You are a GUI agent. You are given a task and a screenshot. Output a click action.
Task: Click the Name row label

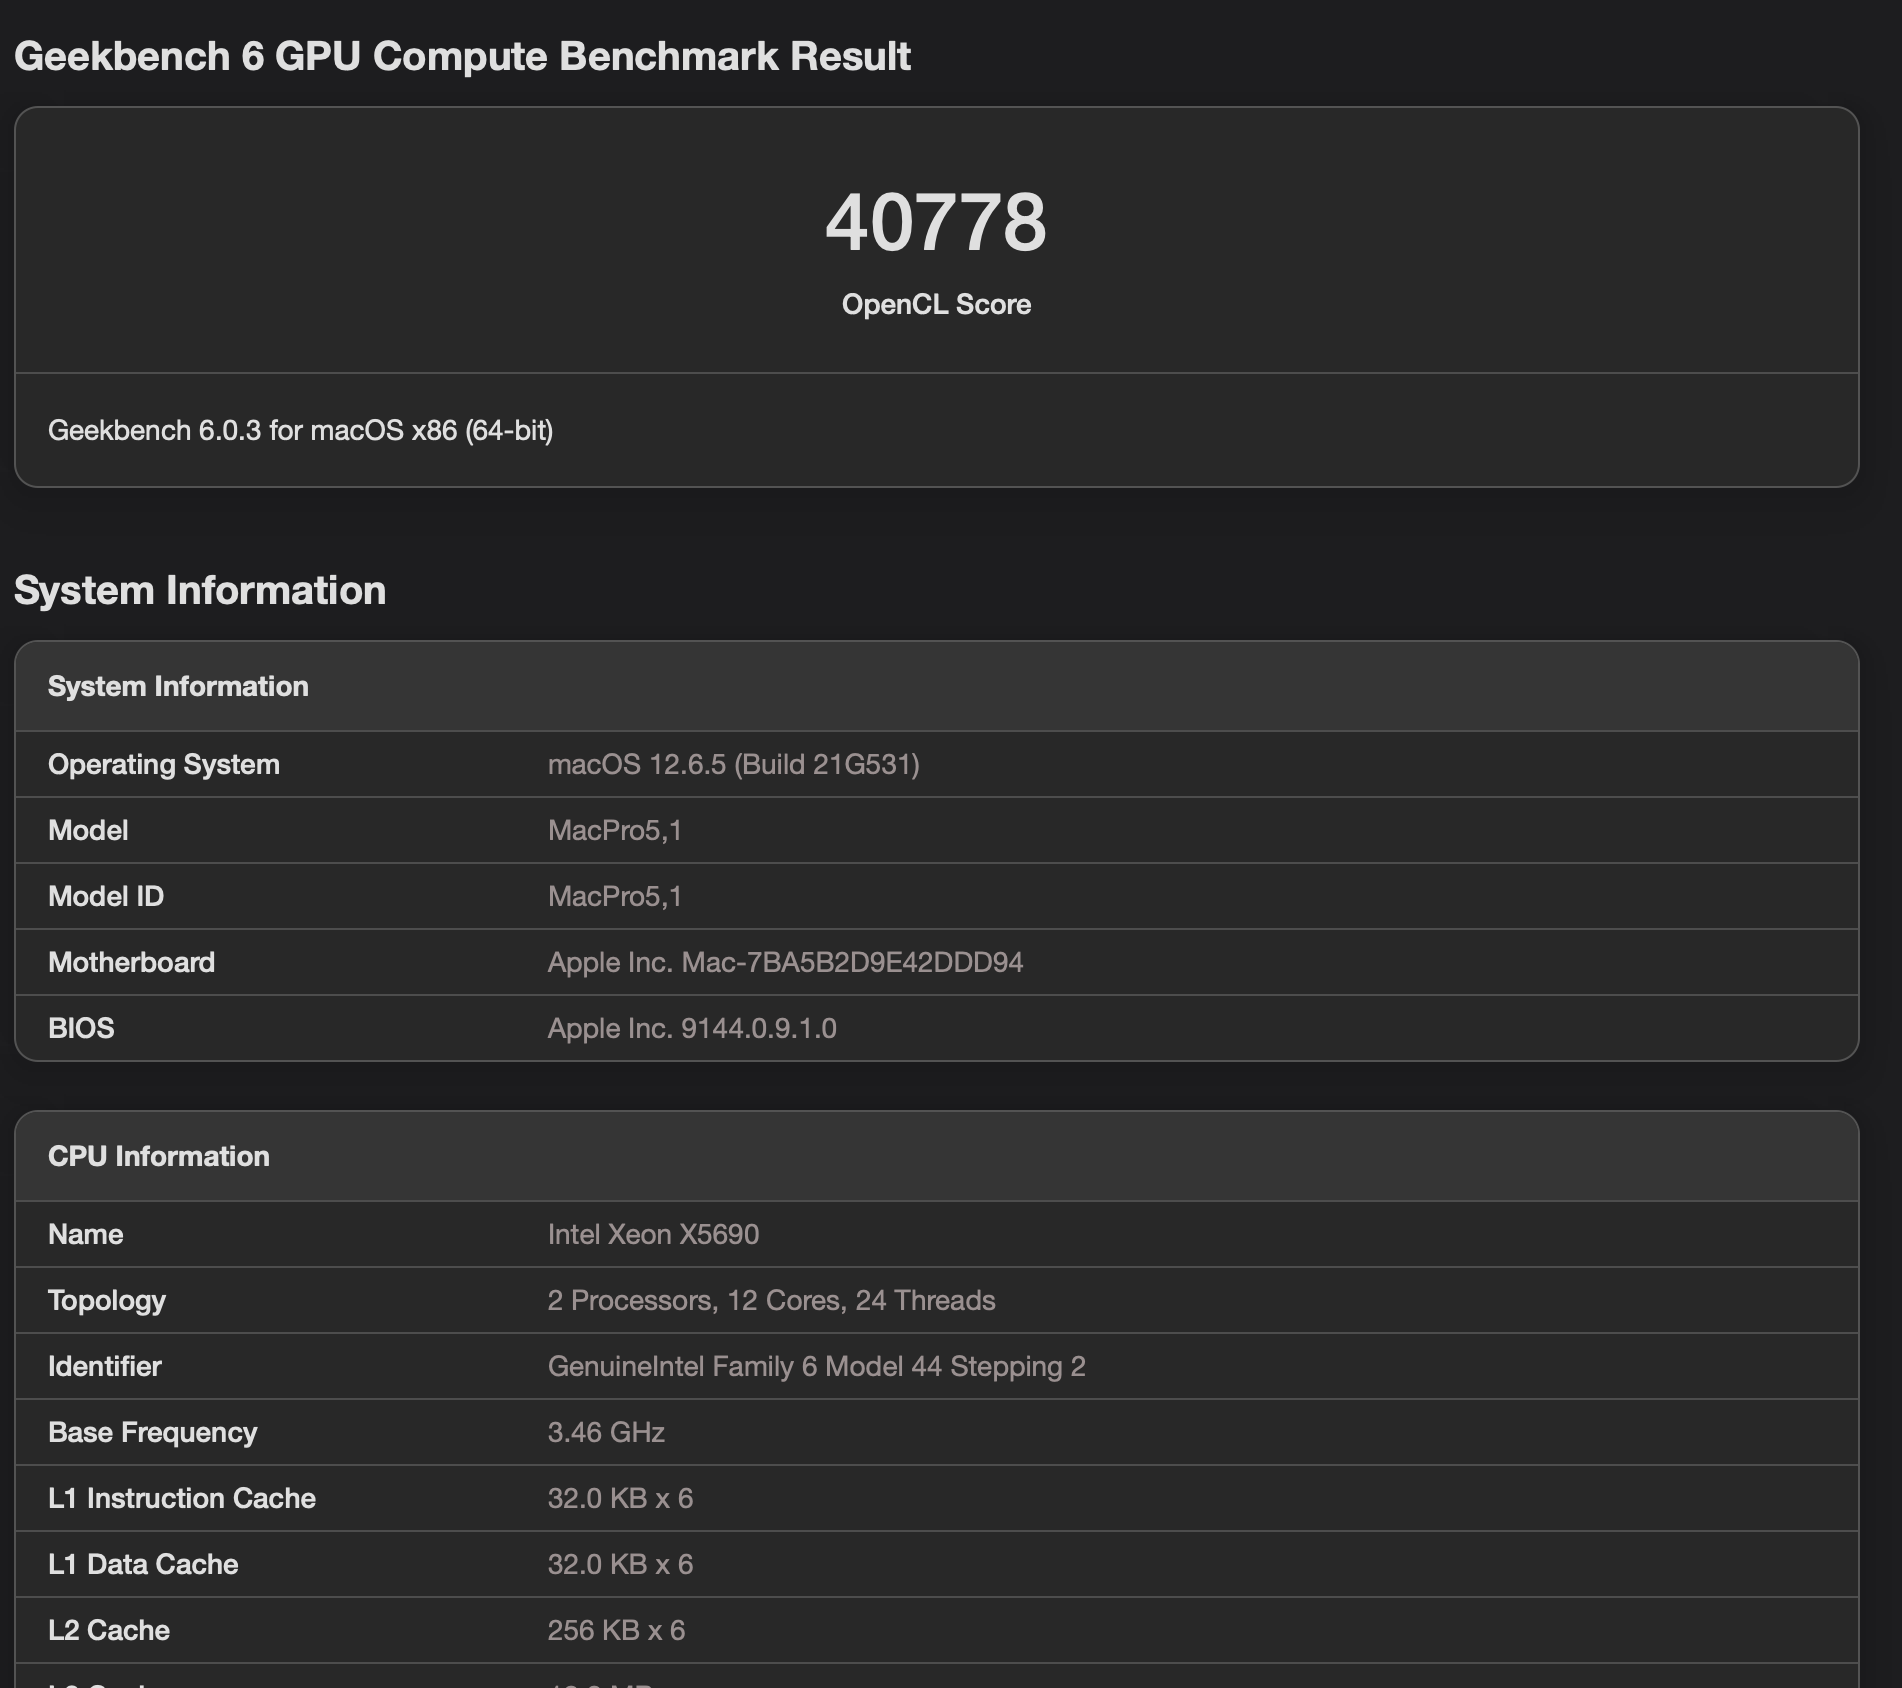(85, 1234)
